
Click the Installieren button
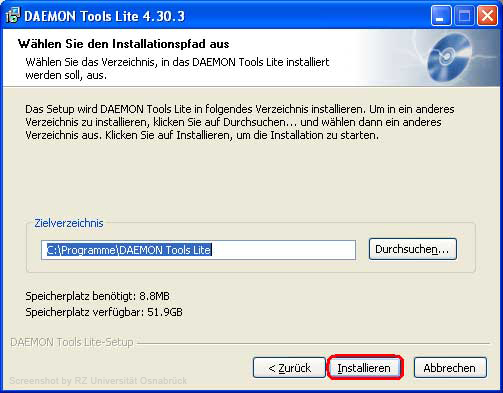click(x=365, y=367)
